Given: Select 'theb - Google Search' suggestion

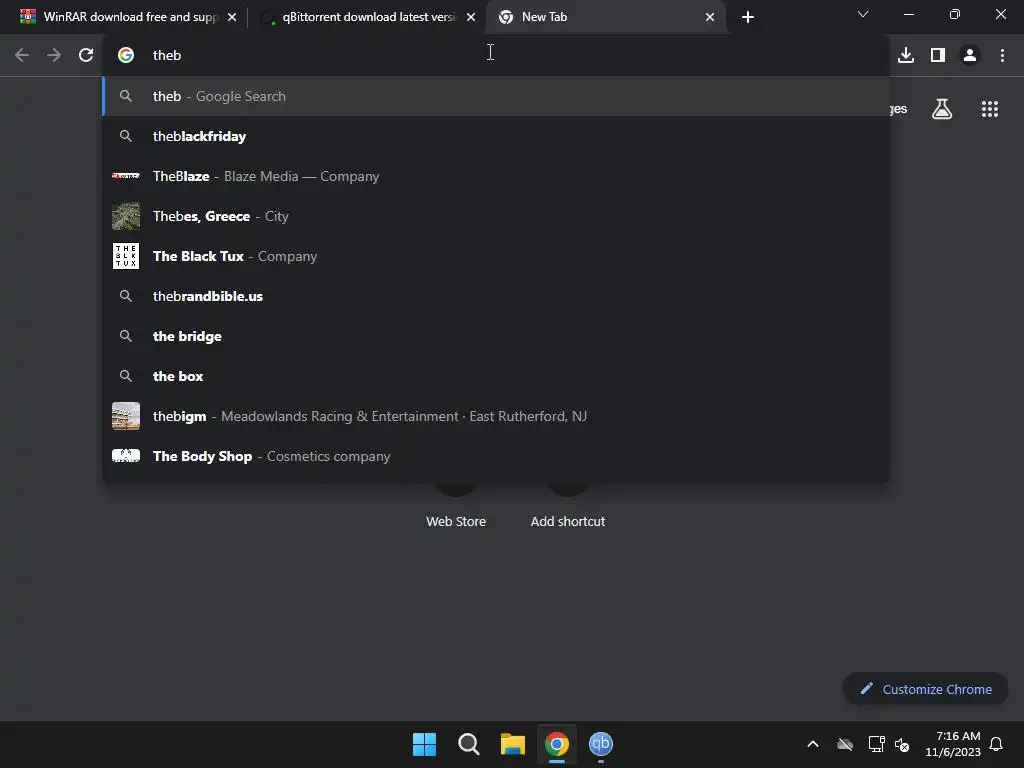Looking at the screenshot, I should [x=496, y=96].
